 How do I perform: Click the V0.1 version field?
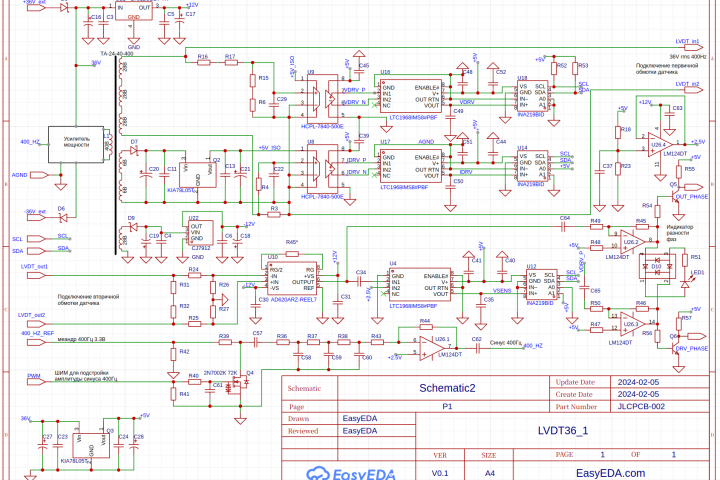(x=440, y=473)
